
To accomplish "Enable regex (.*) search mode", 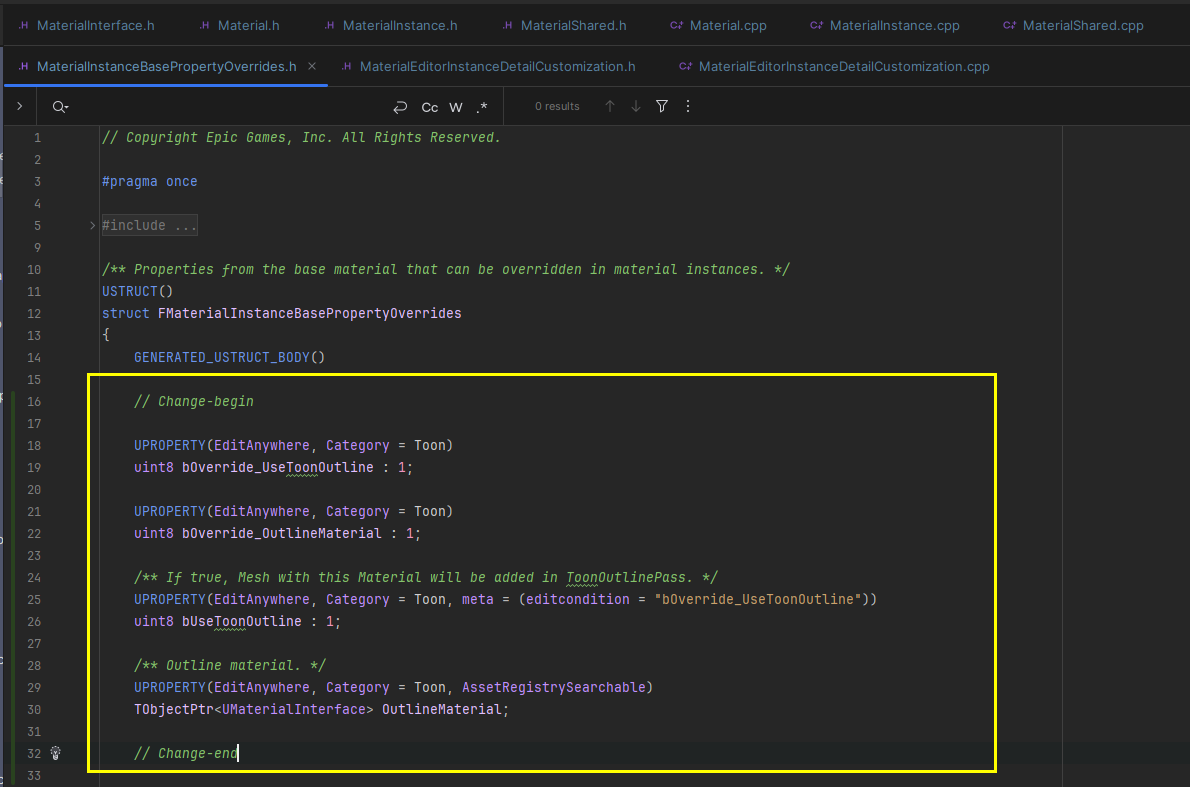I will click(481, 106).
